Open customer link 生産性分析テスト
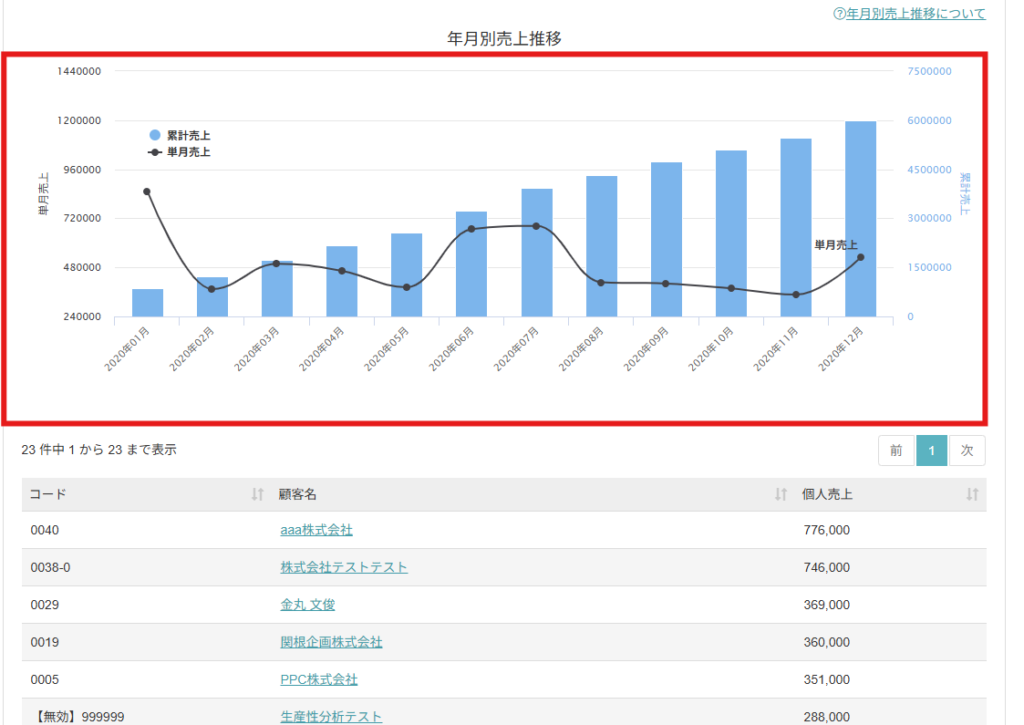The height and width of the screenshot is (725, 1024). tap(331, 716)
